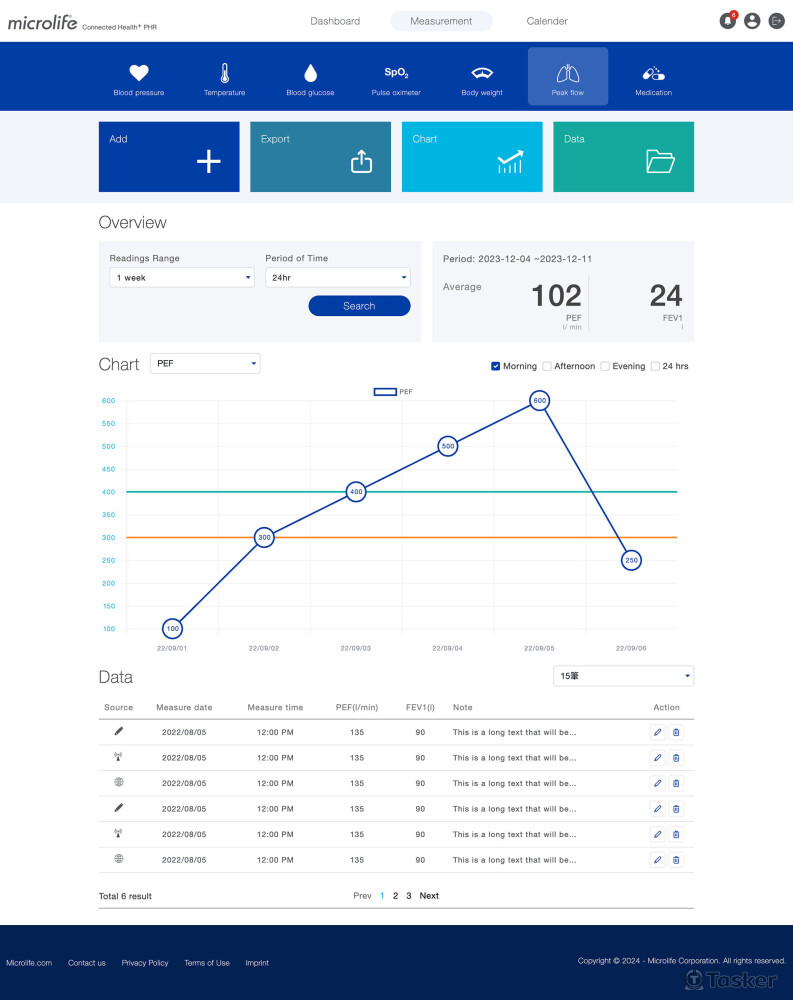Open the notifications bell icon
This screenshot has width=793, height=1000.
click(x=728, y=20)
